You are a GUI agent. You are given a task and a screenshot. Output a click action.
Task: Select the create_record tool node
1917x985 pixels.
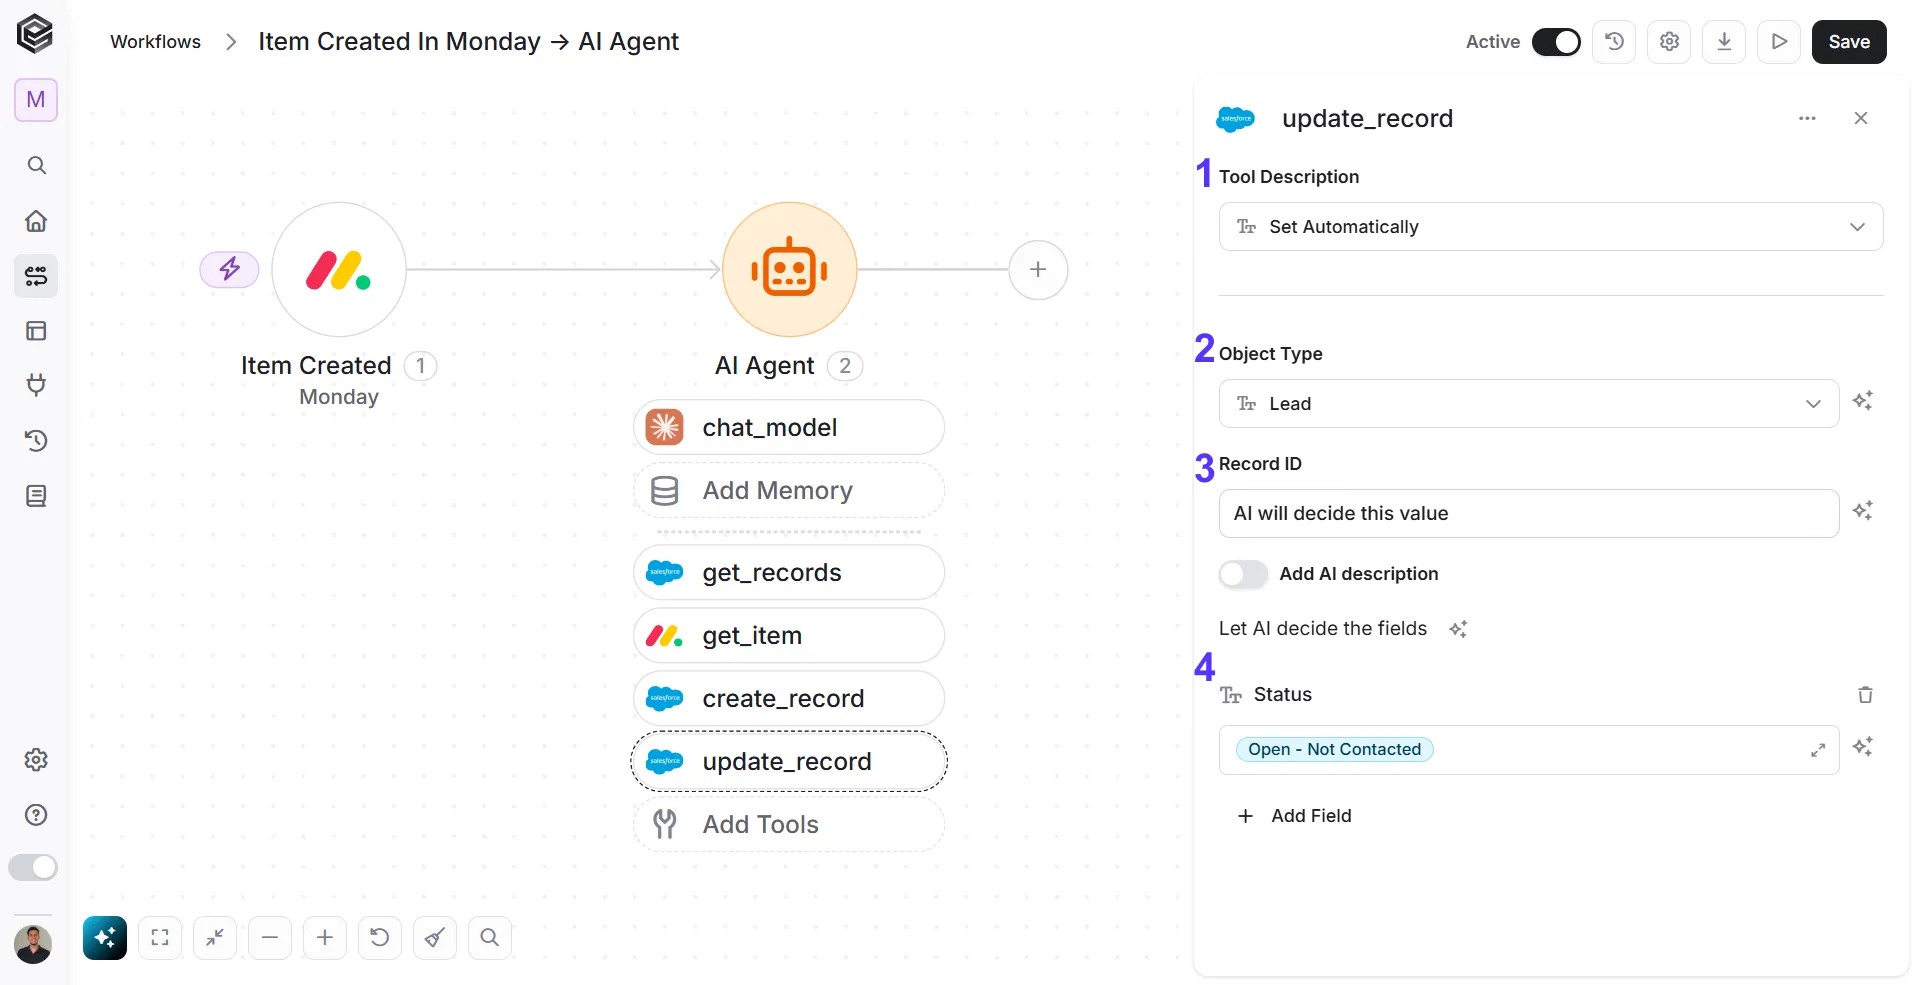[789, 698]
